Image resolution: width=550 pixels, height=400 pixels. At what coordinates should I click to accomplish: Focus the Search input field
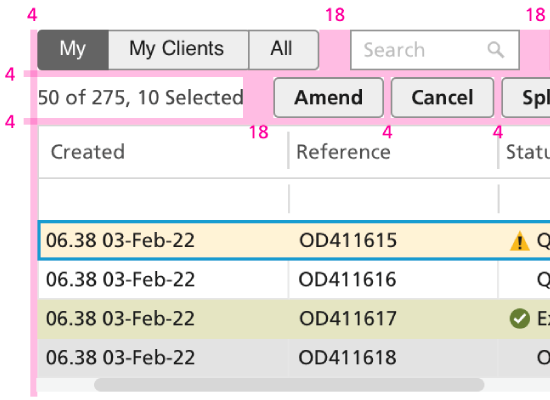(x=435, y=50)
